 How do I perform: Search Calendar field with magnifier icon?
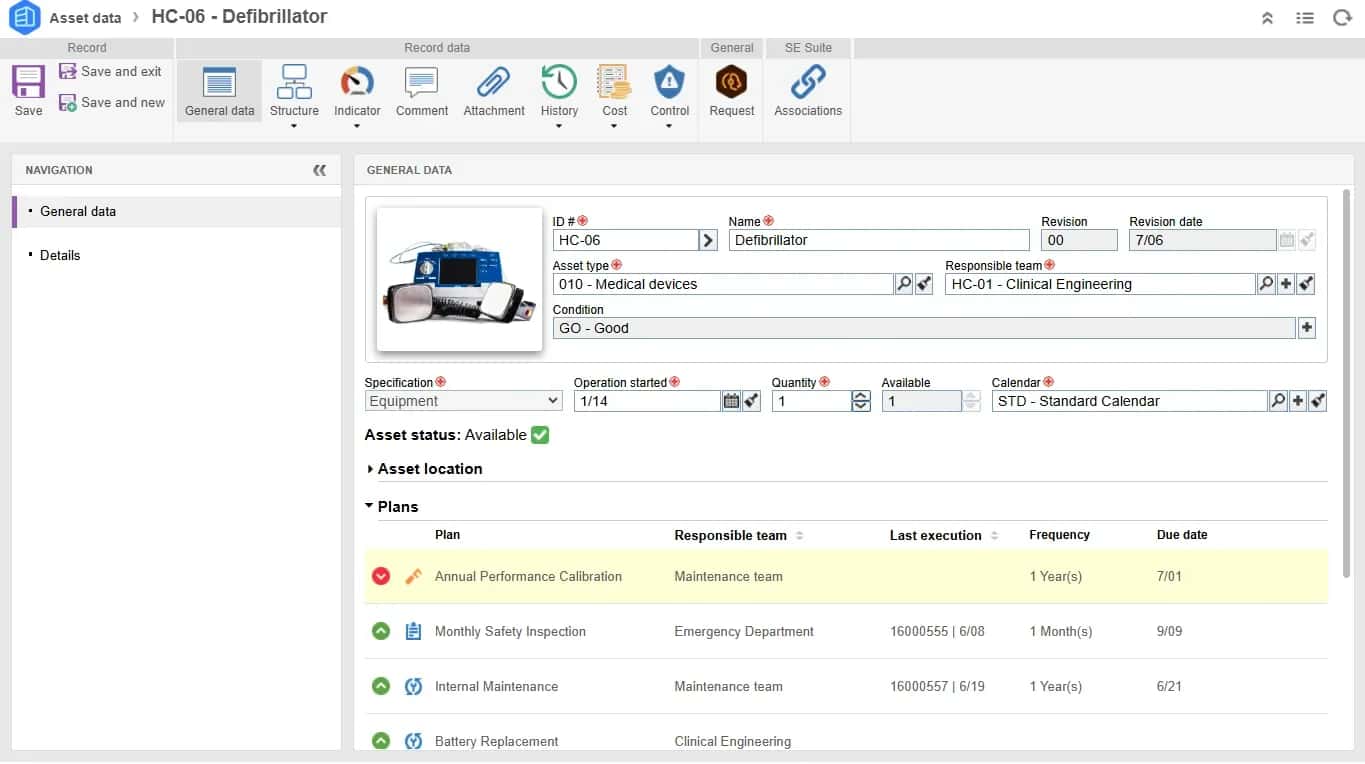(1278, 401)
